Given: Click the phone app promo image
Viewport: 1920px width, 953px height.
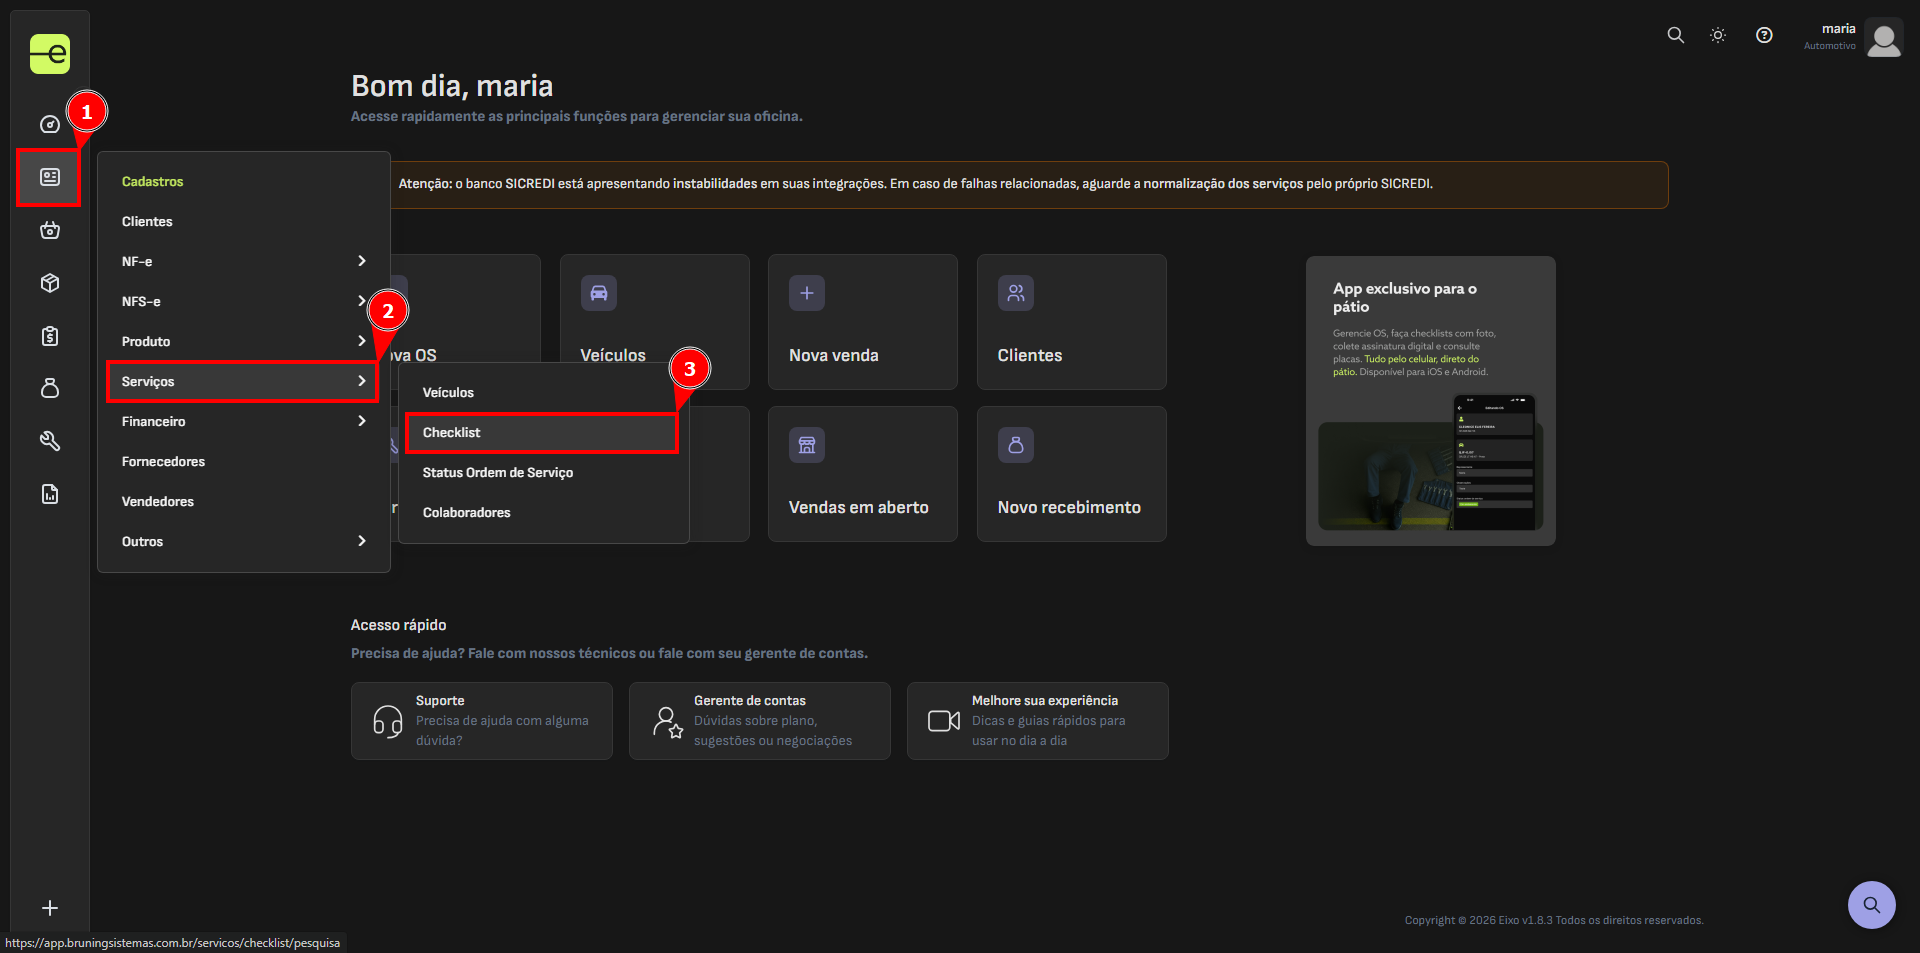Looking at the screenshot, I should (1430, 463).
